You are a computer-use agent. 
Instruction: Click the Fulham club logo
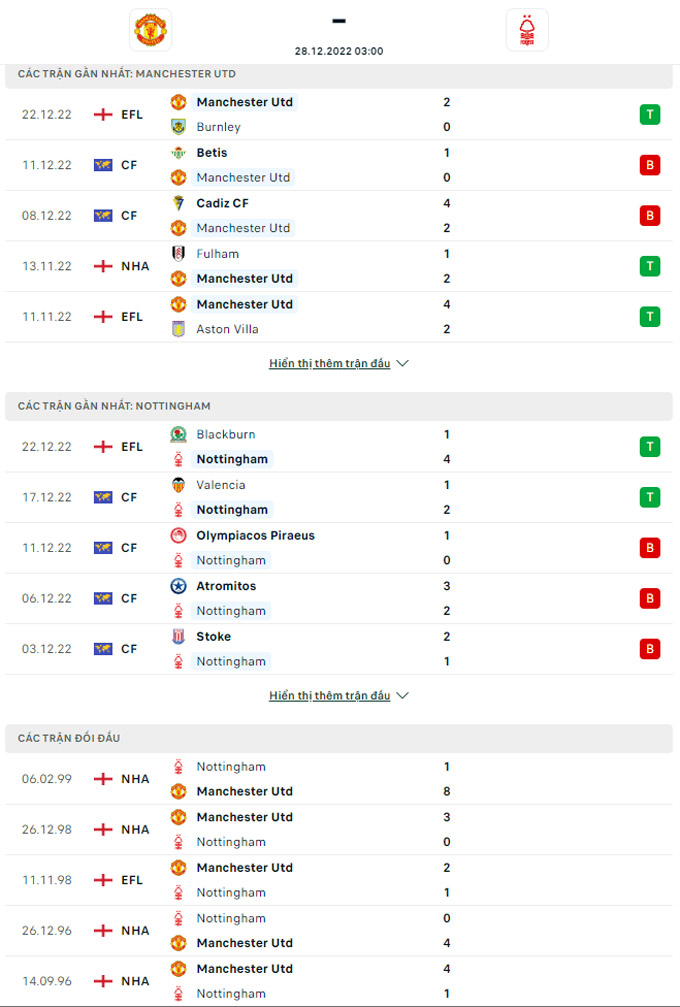178,254
